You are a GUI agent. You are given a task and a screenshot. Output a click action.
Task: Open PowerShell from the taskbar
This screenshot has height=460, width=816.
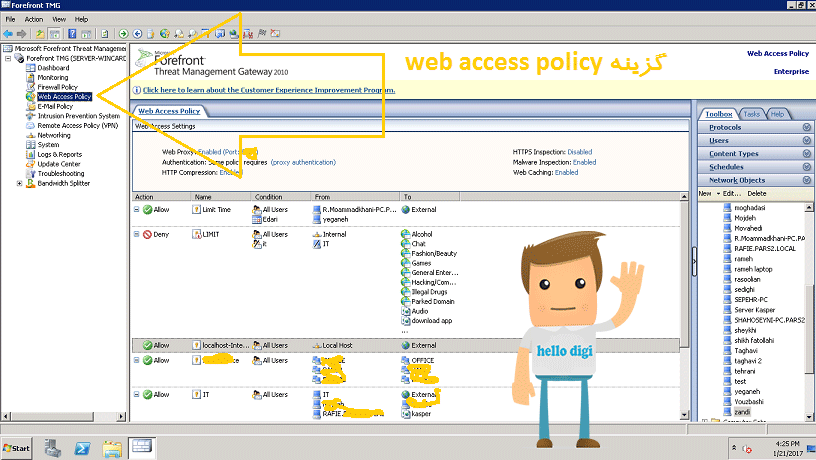(82, 448)
